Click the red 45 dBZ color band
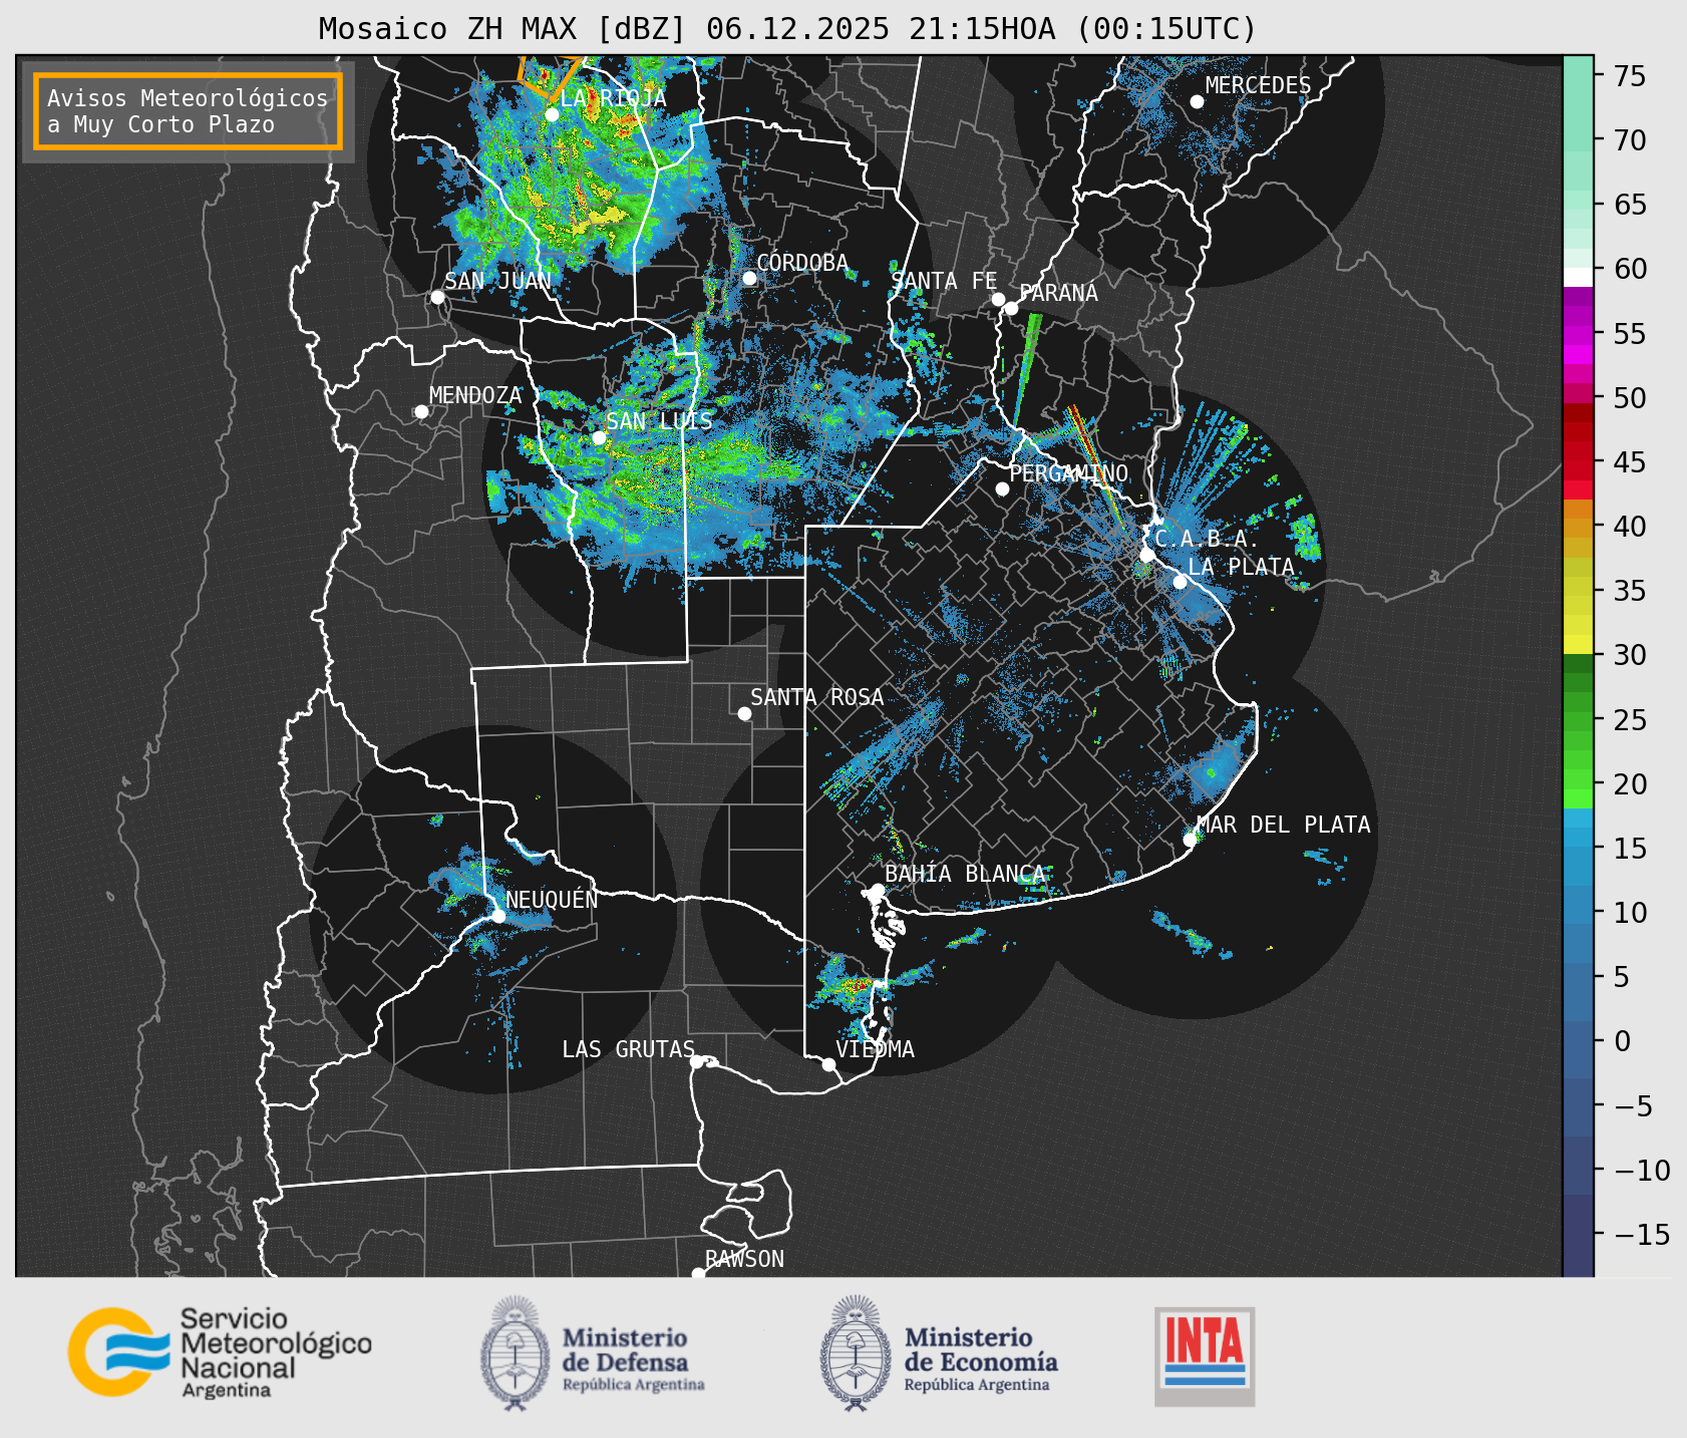The height and width of the screenshot is (1438, 1687). [1578, 462]
